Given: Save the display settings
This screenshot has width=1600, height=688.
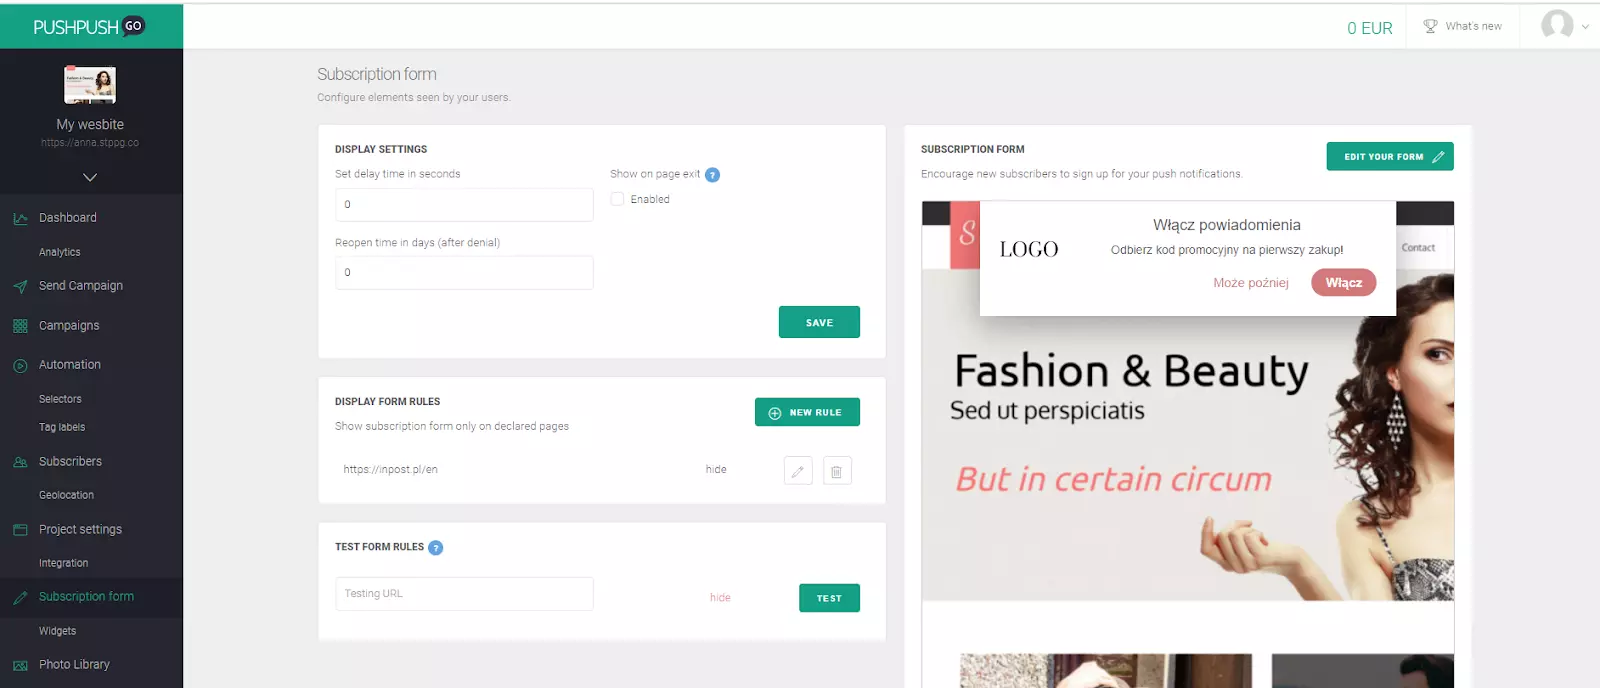Looking at the screenshot, I should pos(819,322).
